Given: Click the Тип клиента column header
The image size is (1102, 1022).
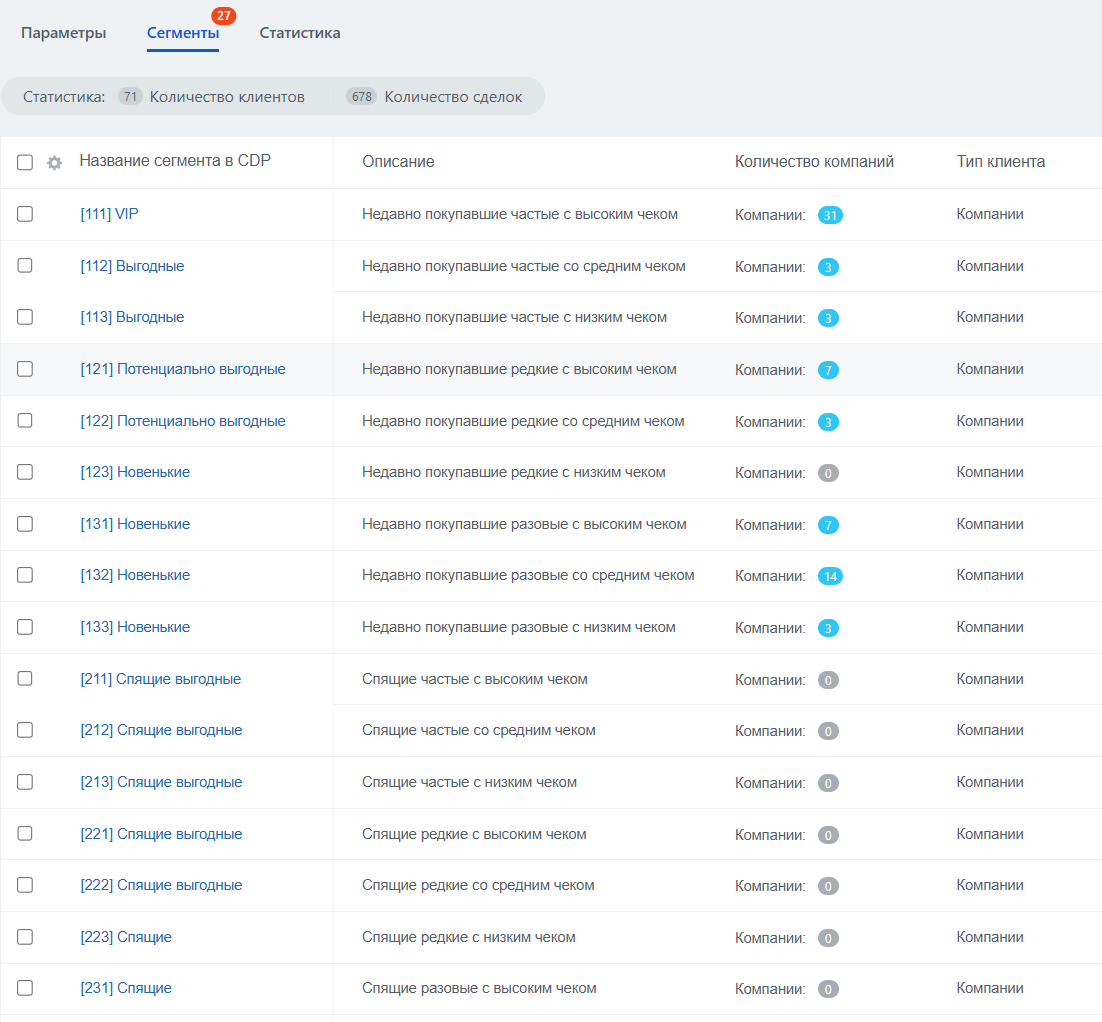Looking at the screenshot, I should [1001, 162].
